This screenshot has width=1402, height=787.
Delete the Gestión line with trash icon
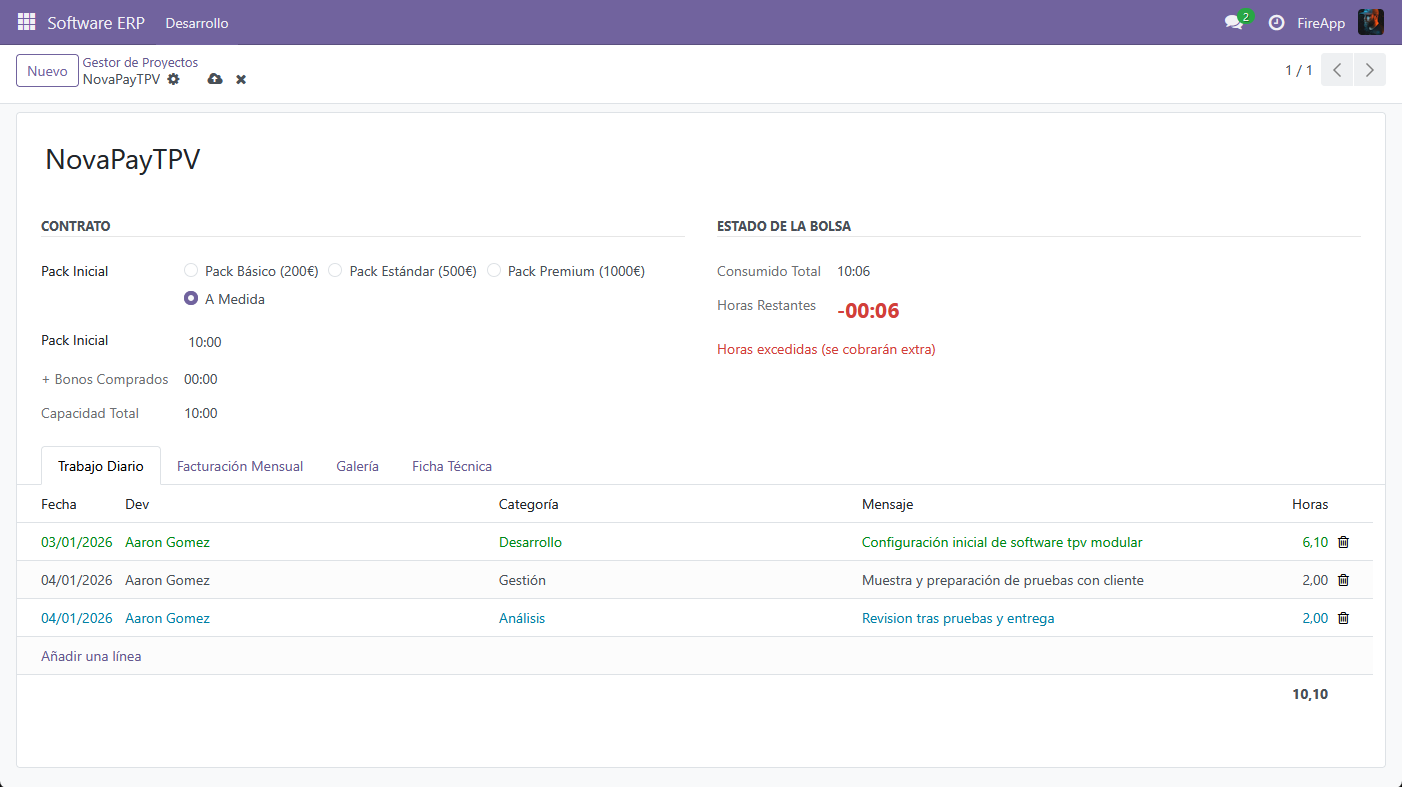(1343, 580)
